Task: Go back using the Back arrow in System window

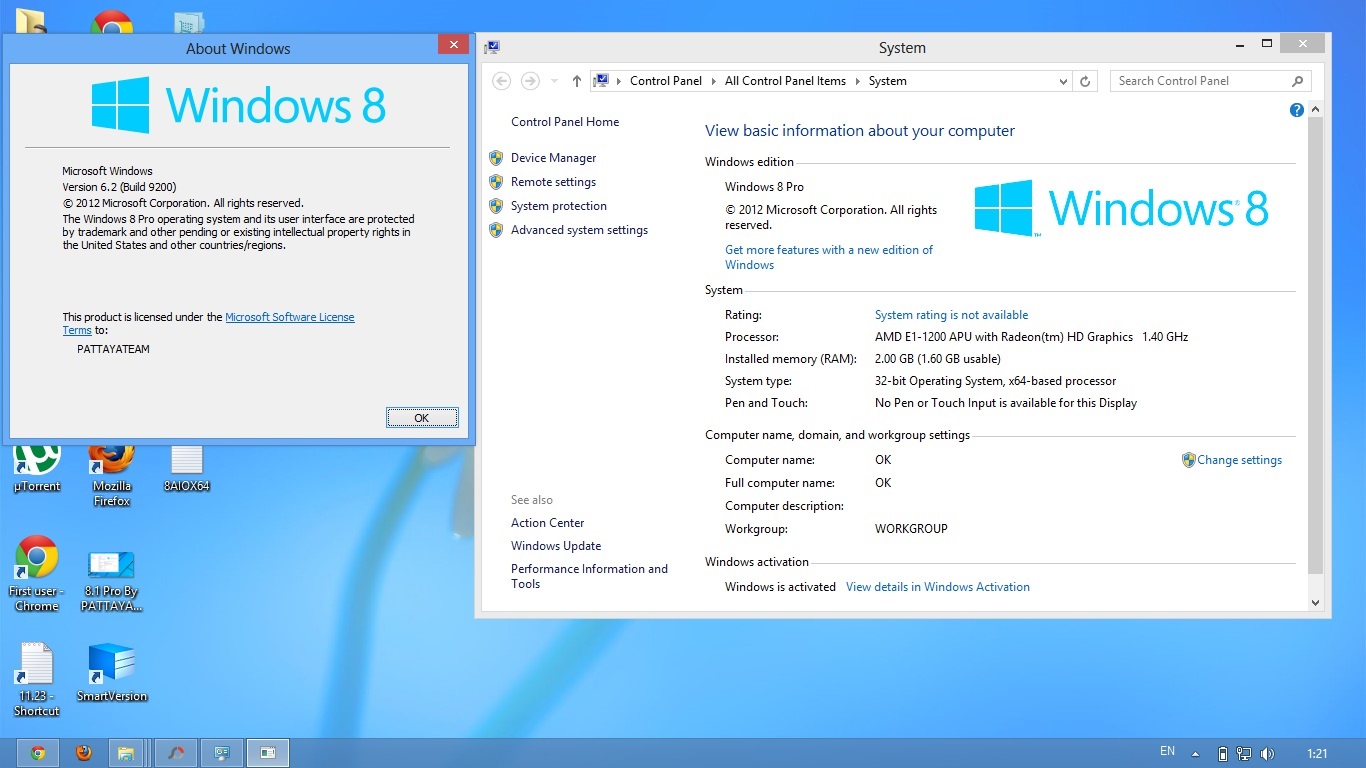Action: pyautogui.click(x=502, y=81)
